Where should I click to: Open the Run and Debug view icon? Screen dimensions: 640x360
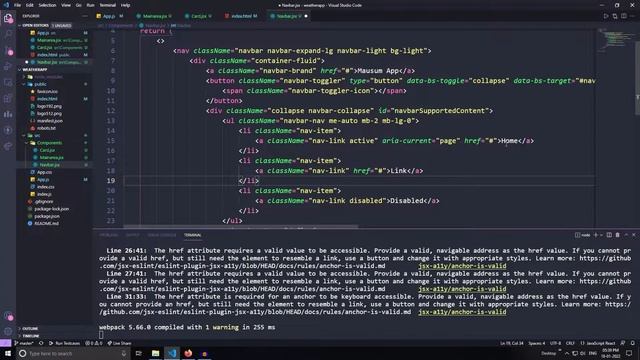point(8,67)
